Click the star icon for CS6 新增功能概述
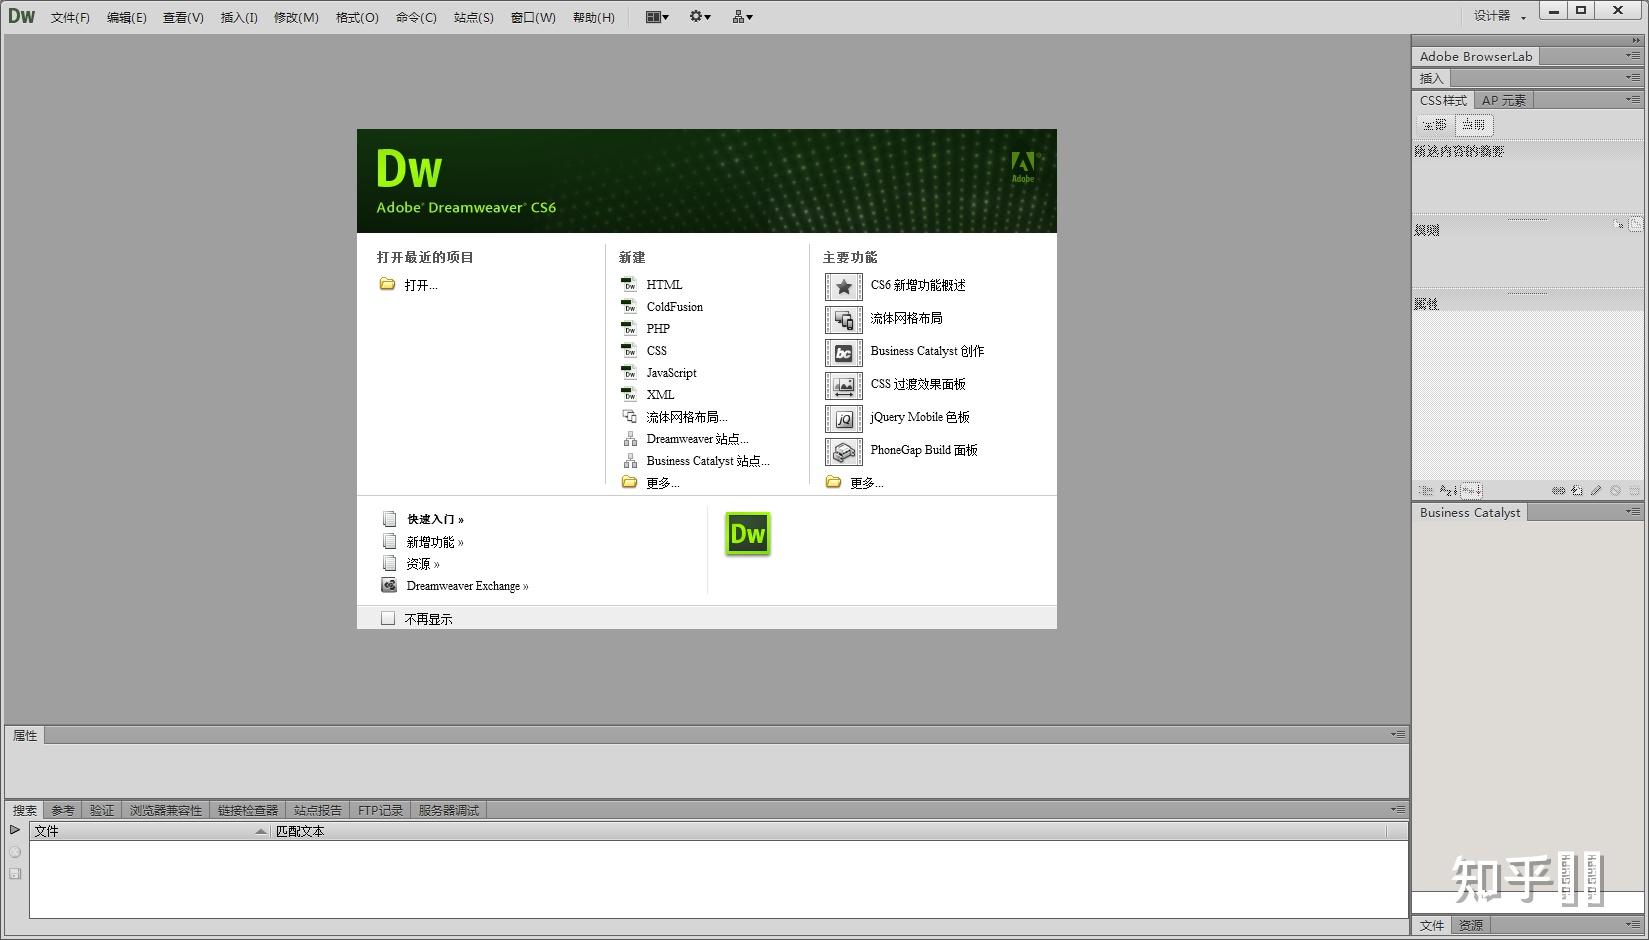 click(844, 287)
